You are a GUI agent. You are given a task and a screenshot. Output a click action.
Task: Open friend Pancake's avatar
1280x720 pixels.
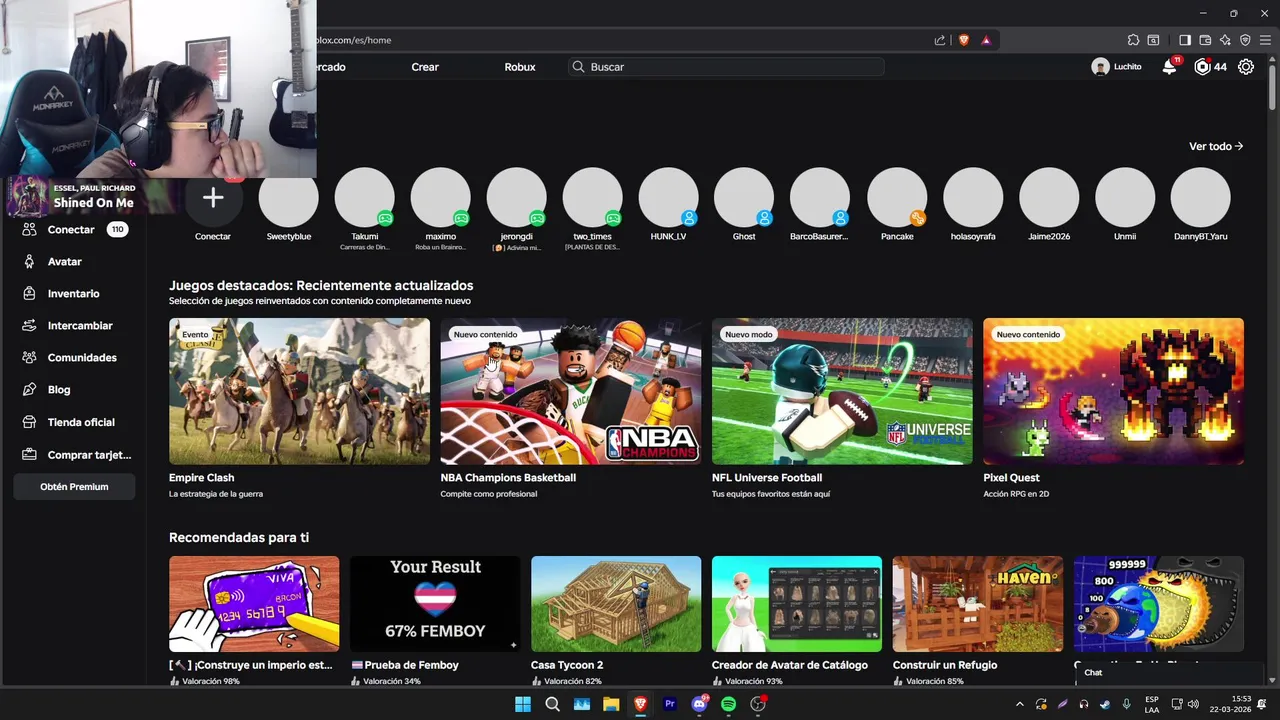[897, 197]
